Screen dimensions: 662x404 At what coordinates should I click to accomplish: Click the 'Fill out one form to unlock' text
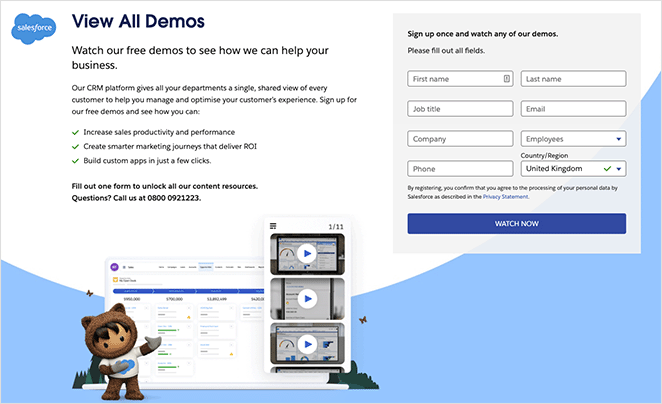click(165, 186)
